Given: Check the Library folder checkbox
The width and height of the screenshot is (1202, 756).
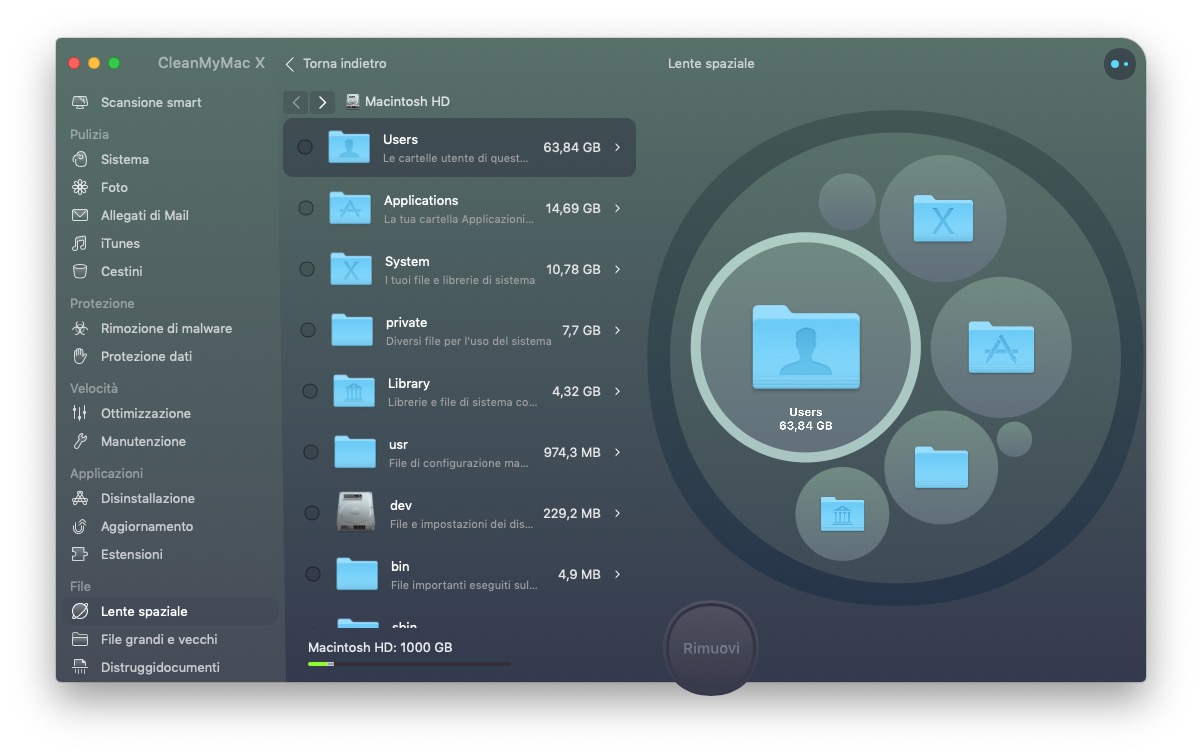Looking at the screenshot, I should click(x=310, y=392).
